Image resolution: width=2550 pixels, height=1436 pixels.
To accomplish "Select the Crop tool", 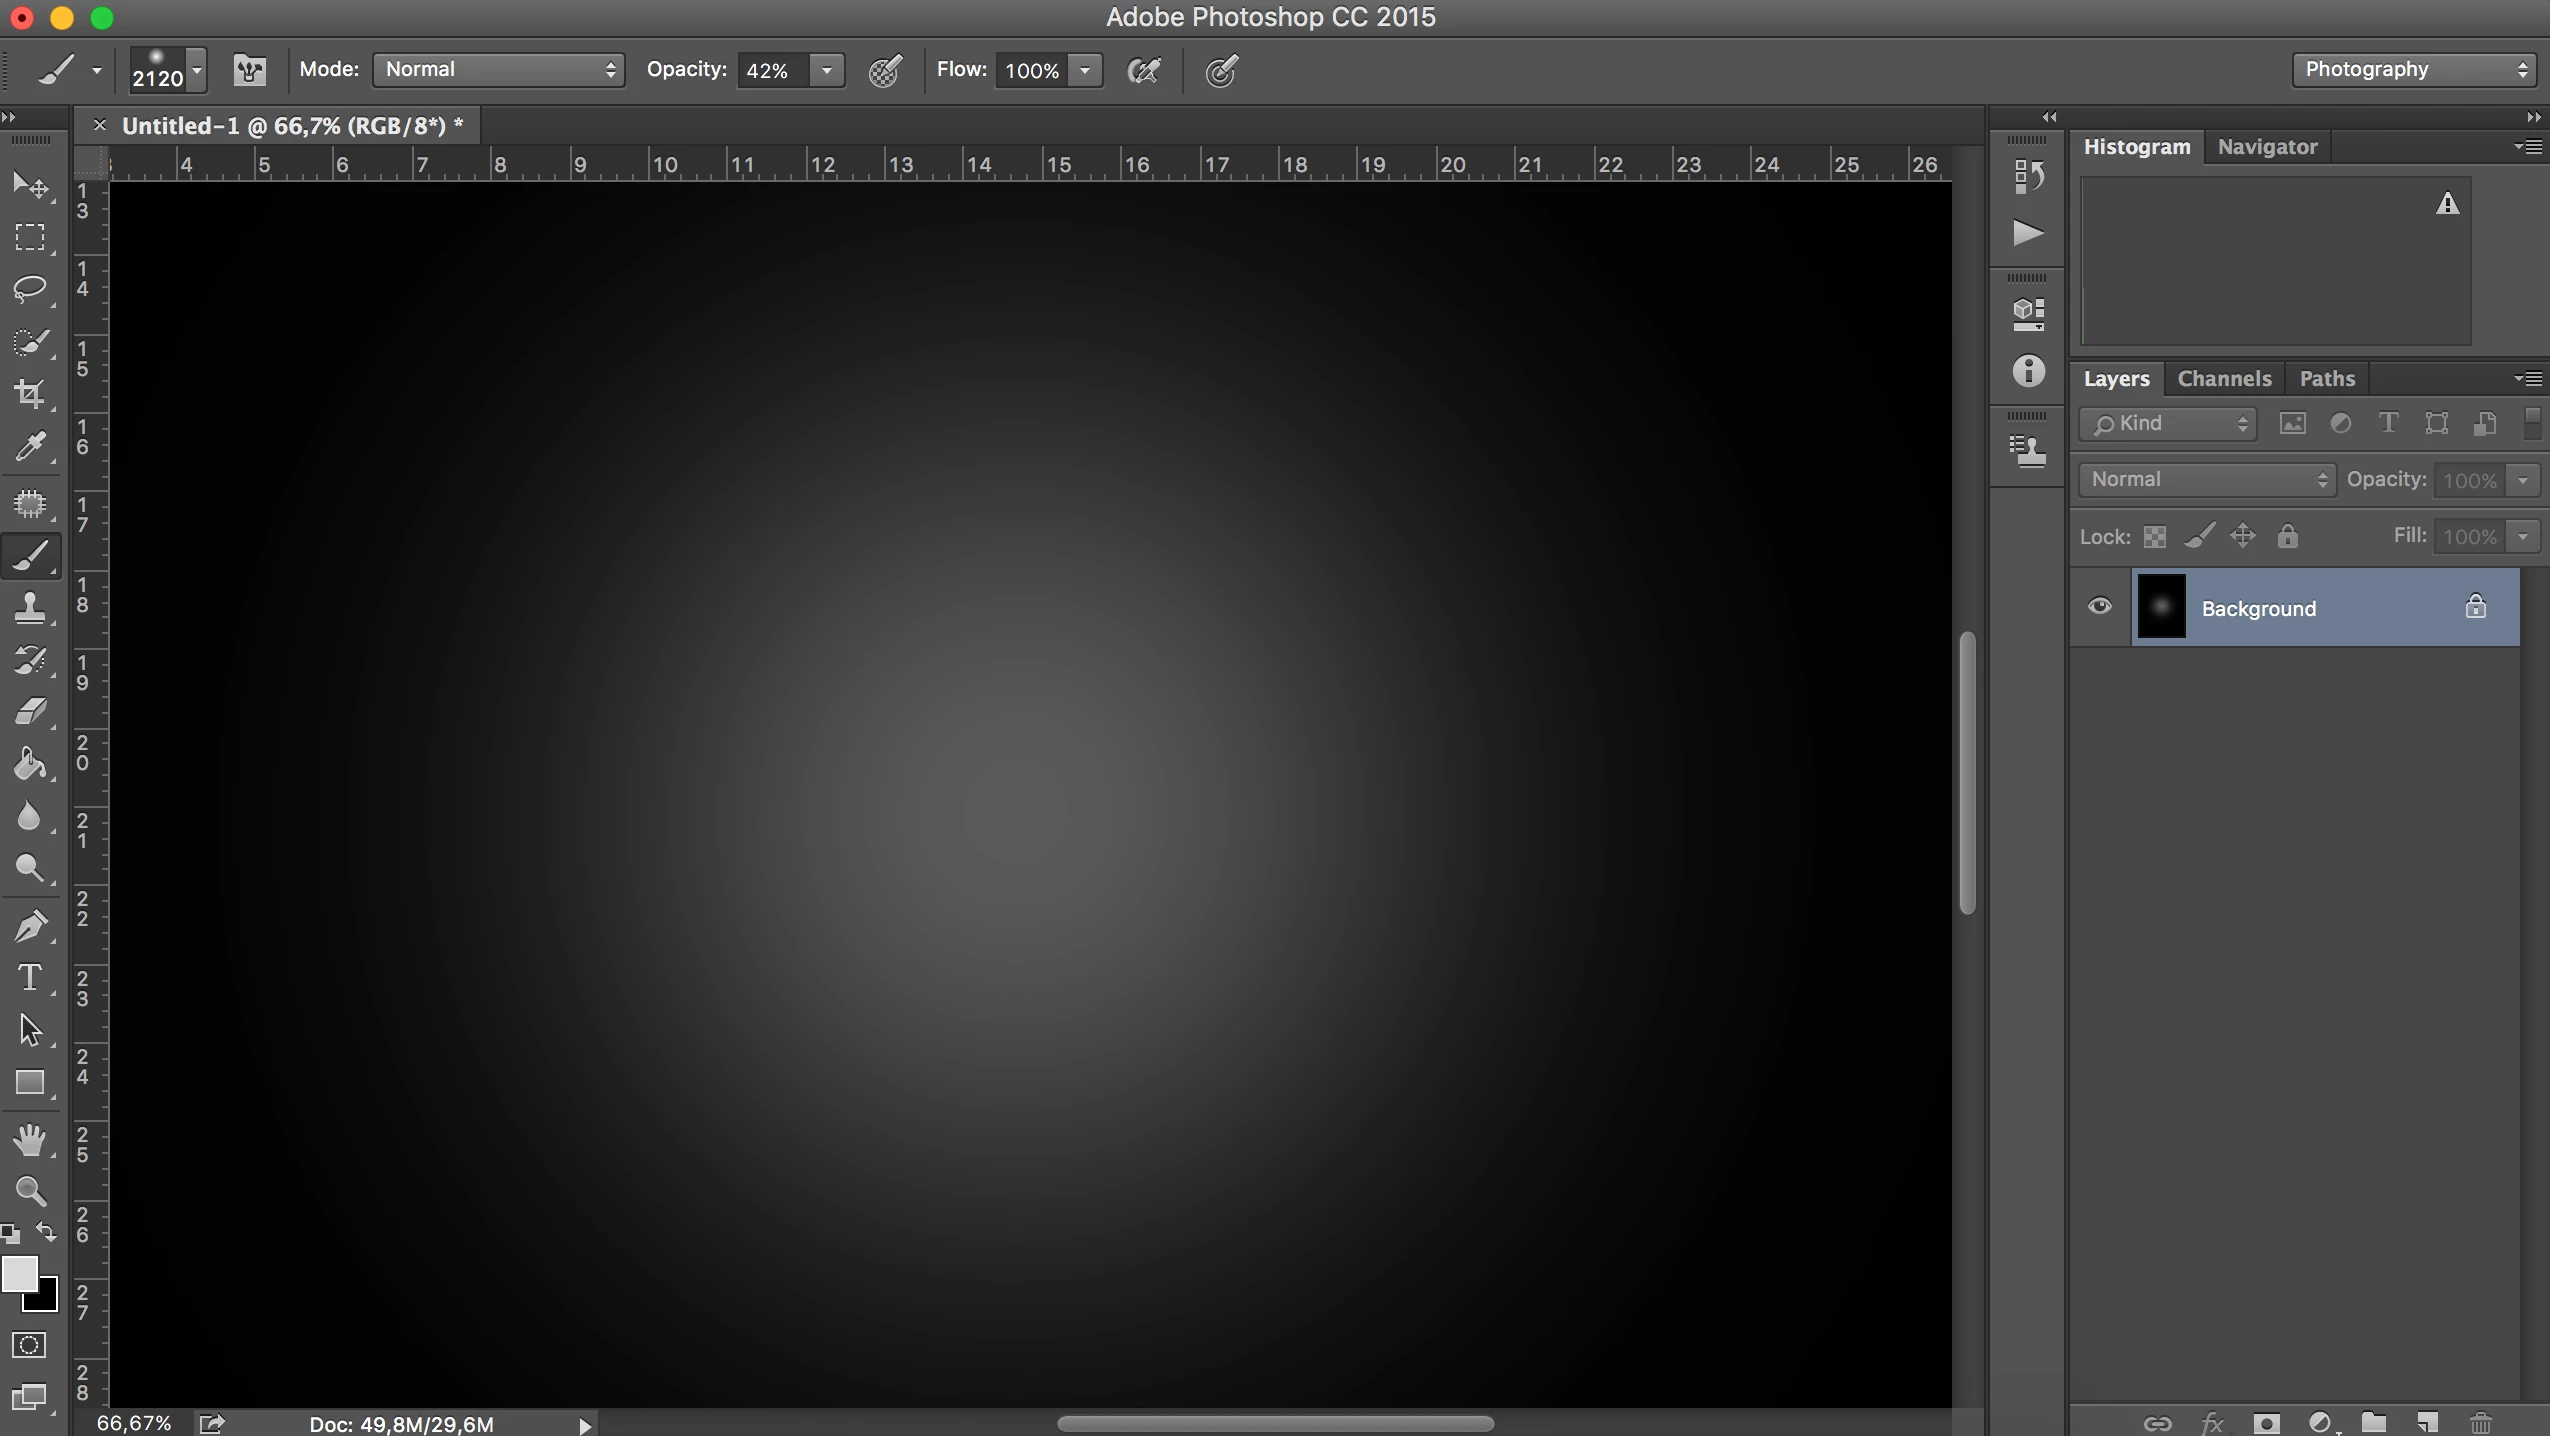I will tap(30, 393).
